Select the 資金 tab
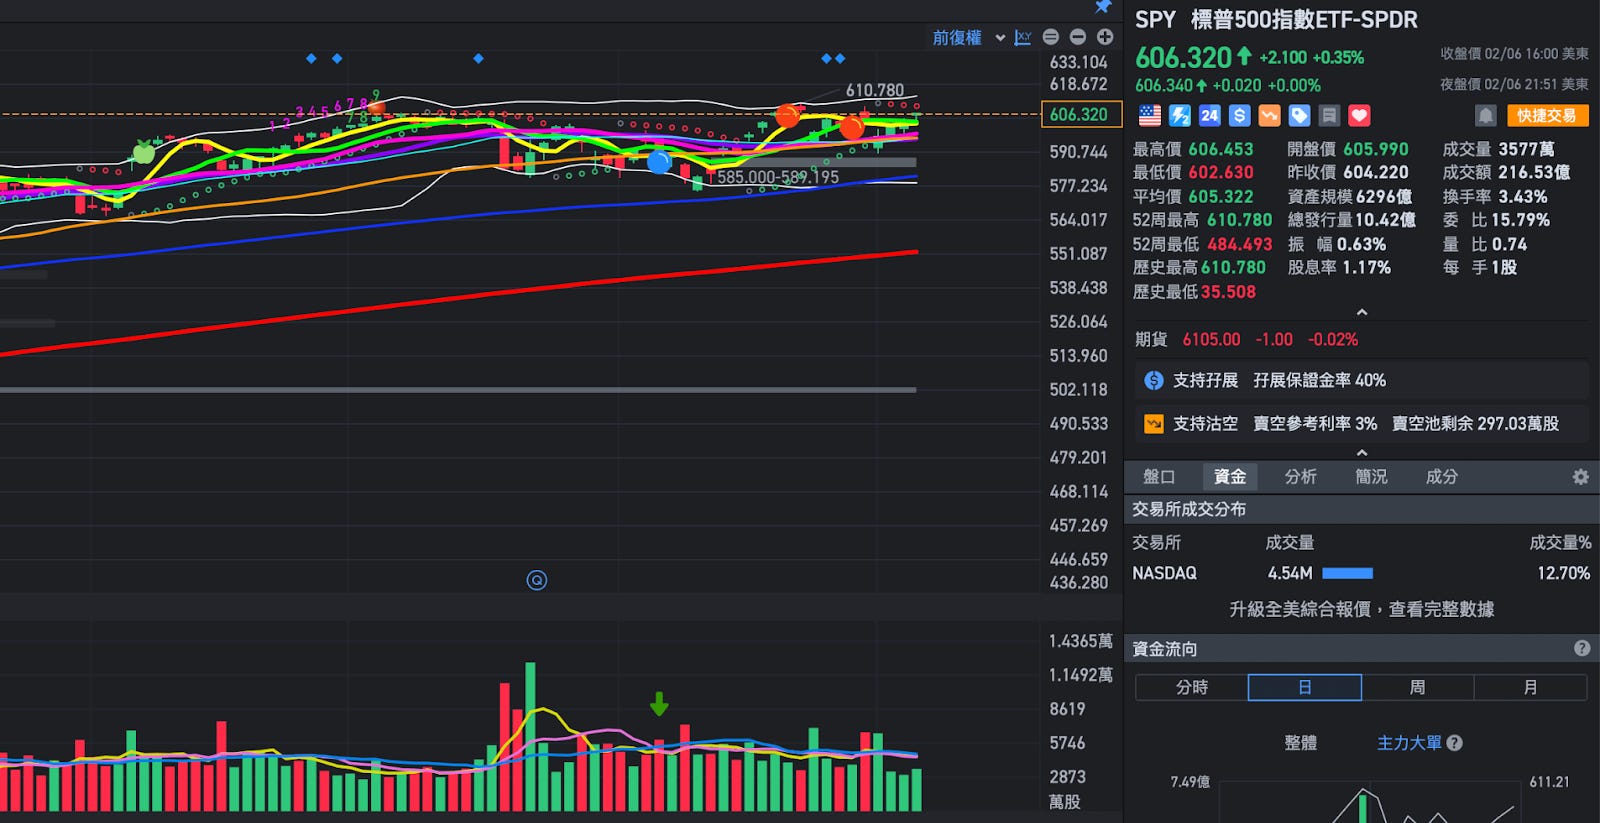The width and height of the screenshot is (1600, 823). pyautogui.click(x=1230, y=477)
